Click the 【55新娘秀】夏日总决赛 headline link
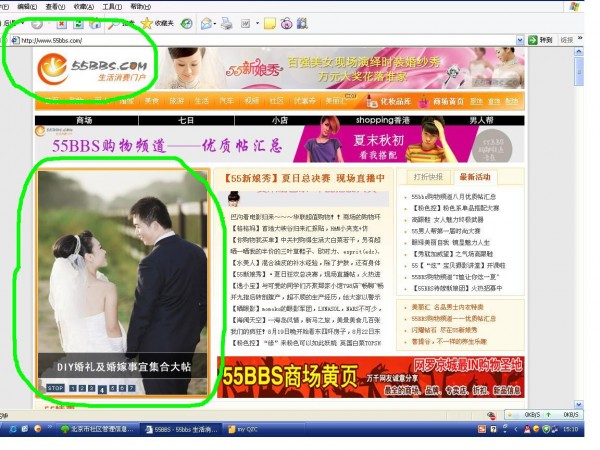 click(x=303, y=178)
